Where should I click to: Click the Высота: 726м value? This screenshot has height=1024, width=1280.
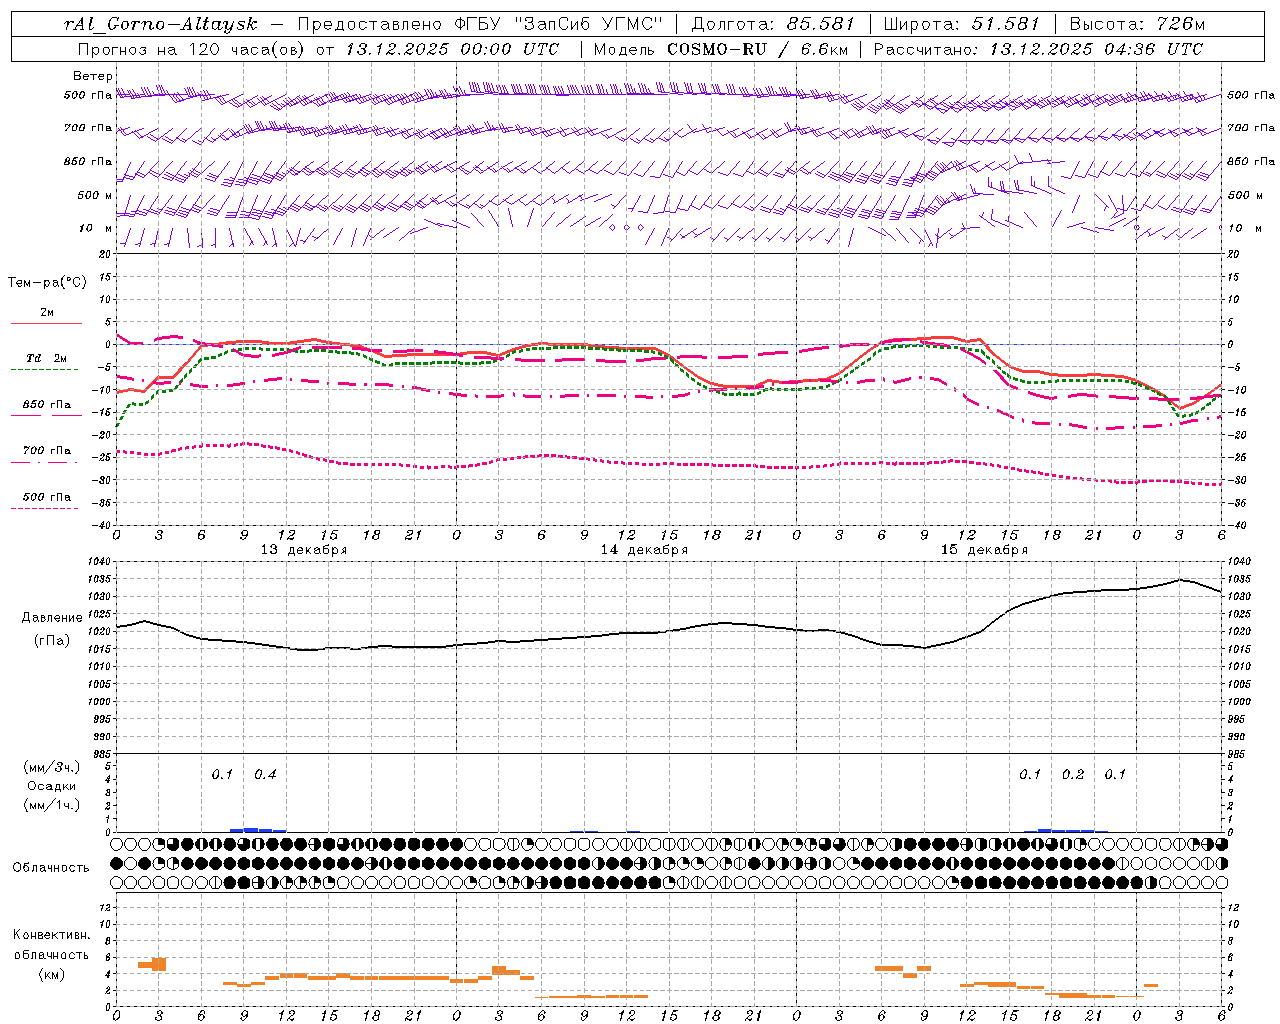click(x=1137, y=24)
